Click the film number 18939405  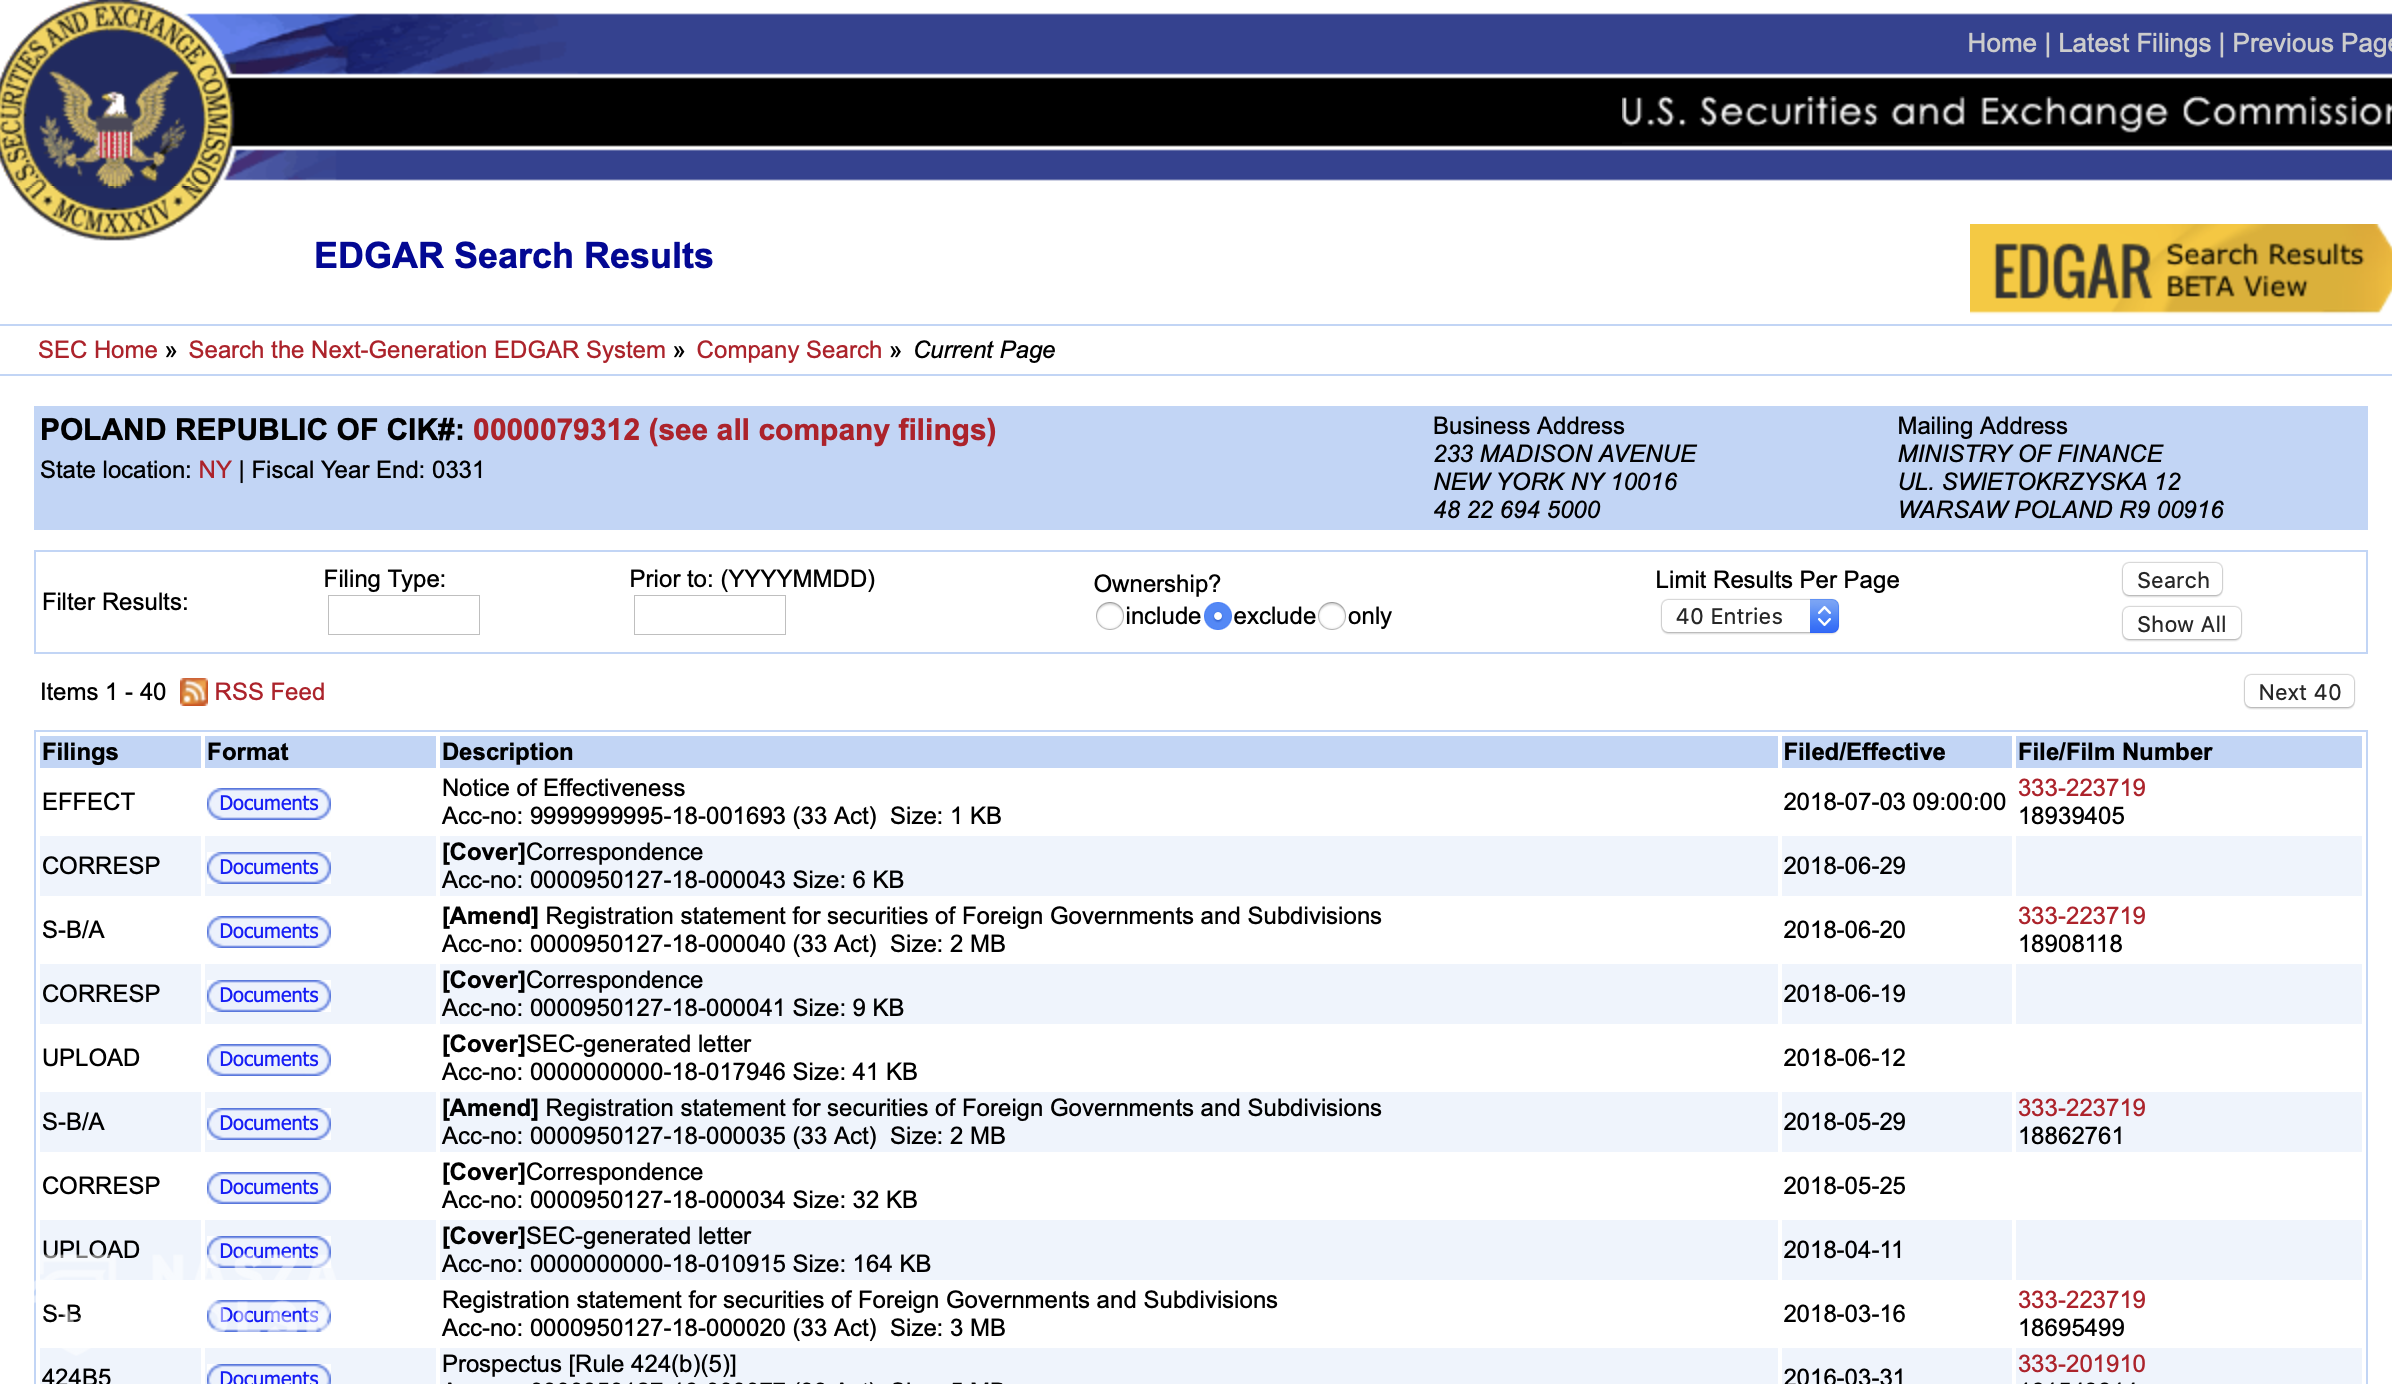[x=2071, y=816]
